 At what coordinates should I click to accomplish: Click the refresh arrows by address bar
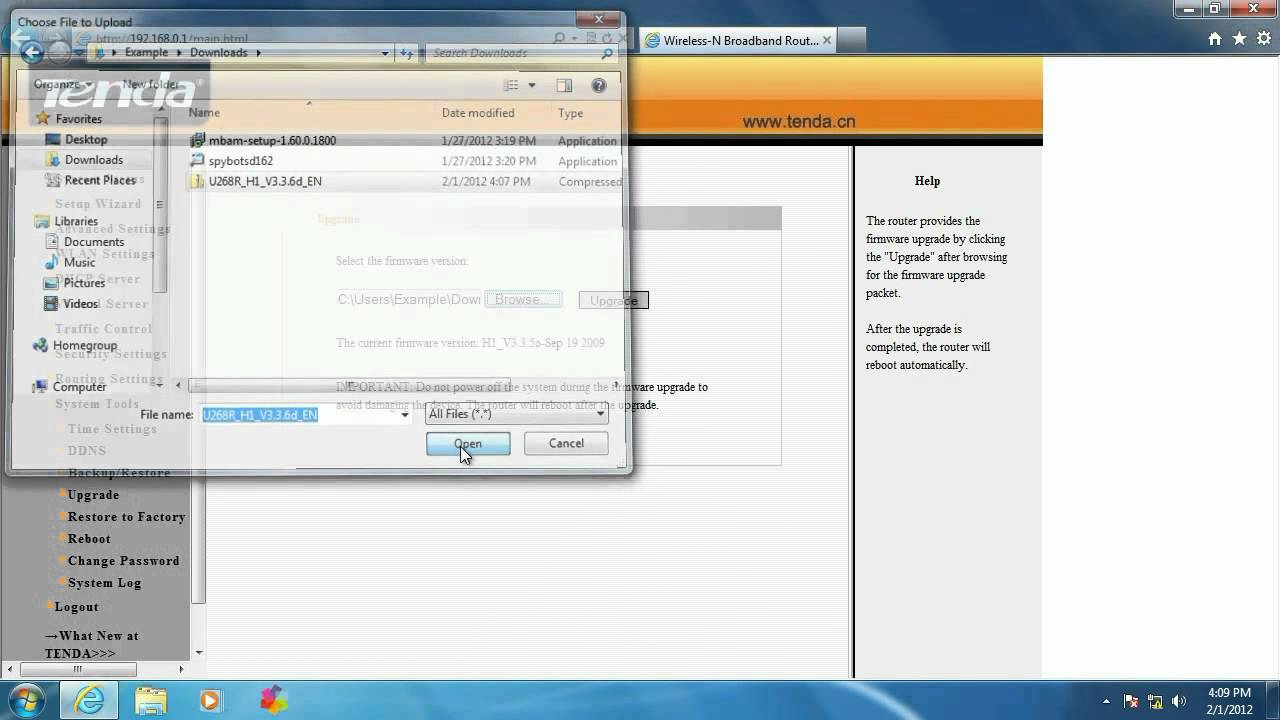point(407,53)
